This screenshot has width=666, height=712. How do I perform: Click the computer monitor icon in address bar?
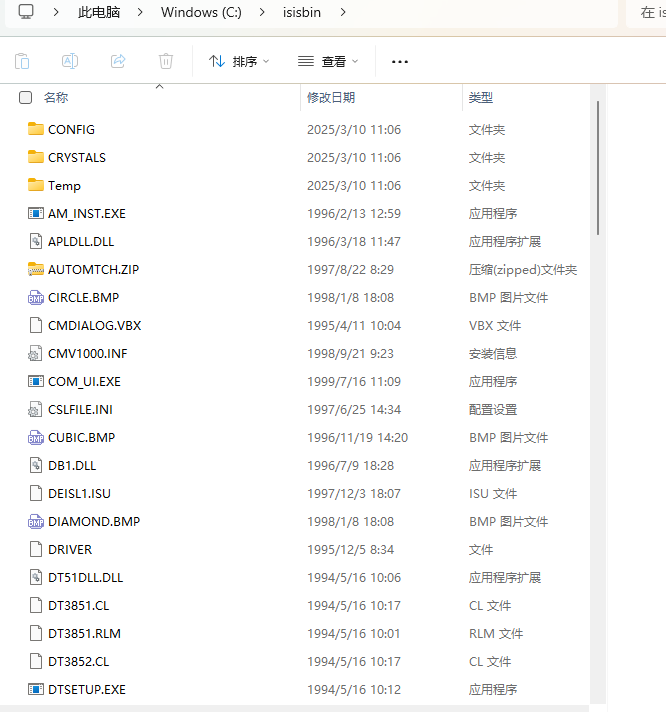click(x=26, y=12)
